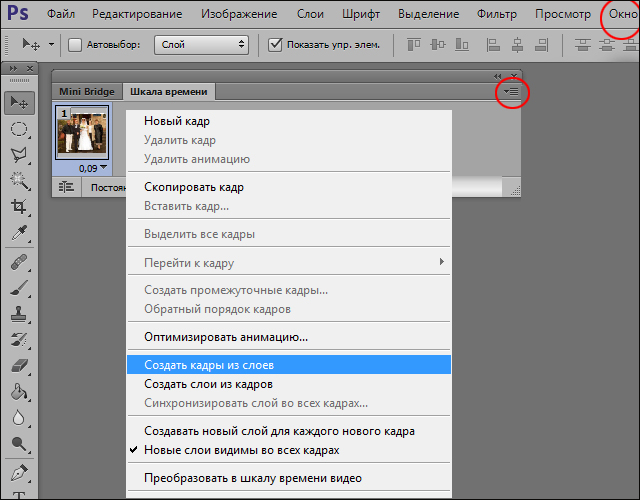Select the Crop tool
Viewport: 640px width, 500px height.
18,207
